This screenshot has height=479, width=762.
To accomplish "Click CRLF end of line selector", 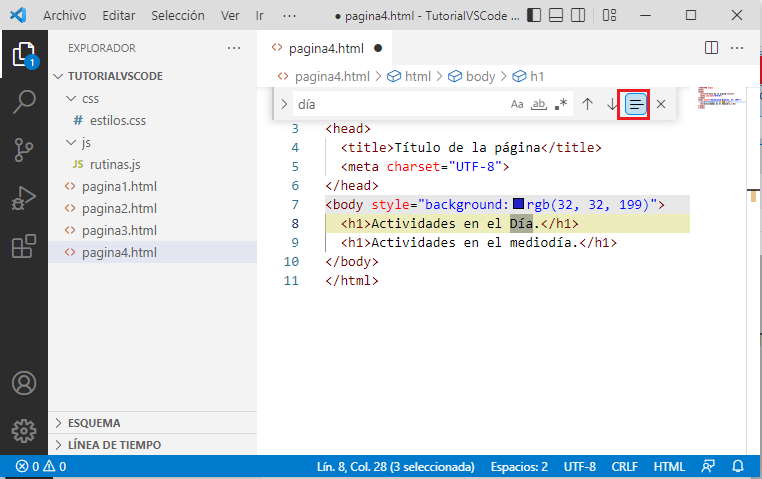I will tap(624, 466).
